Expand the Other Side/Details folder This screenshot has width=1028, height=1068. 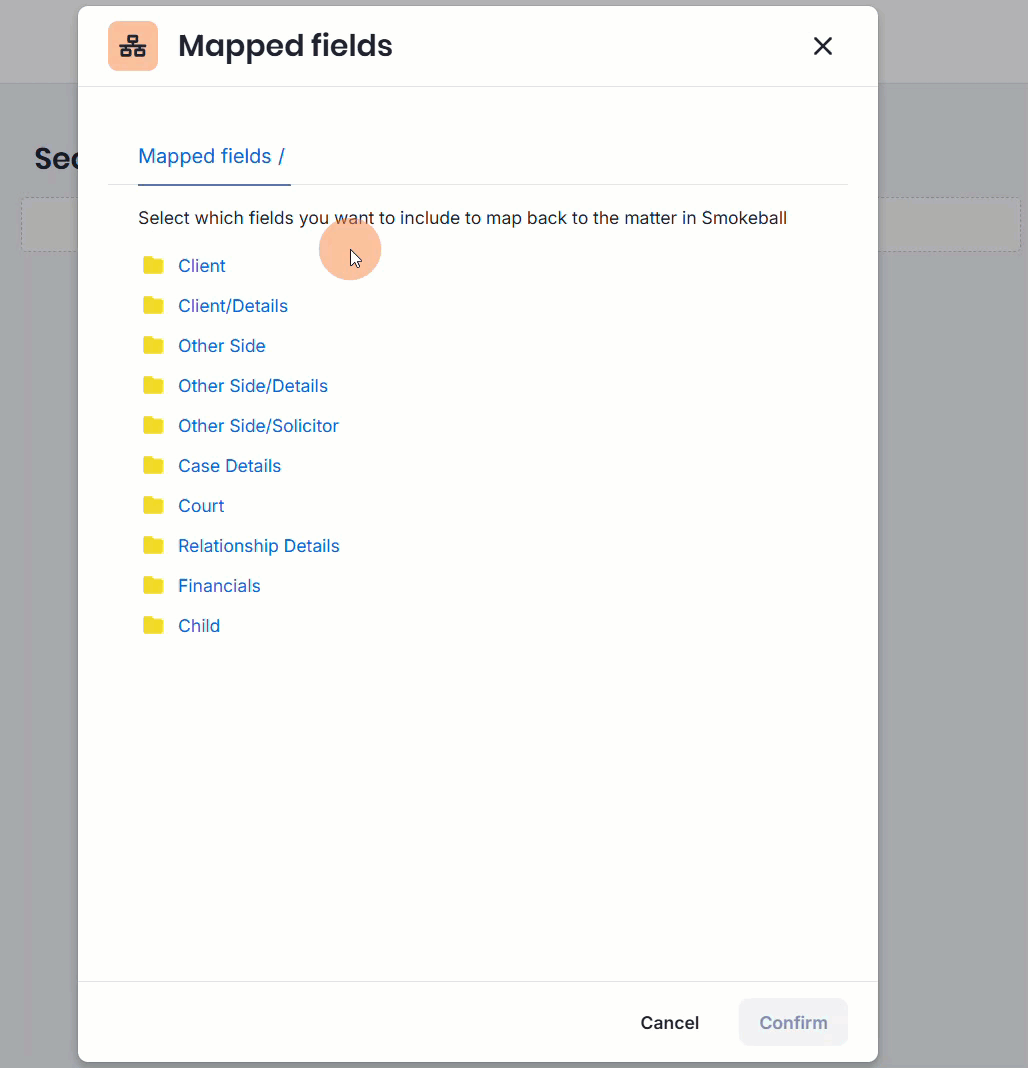tap(253, 386)
